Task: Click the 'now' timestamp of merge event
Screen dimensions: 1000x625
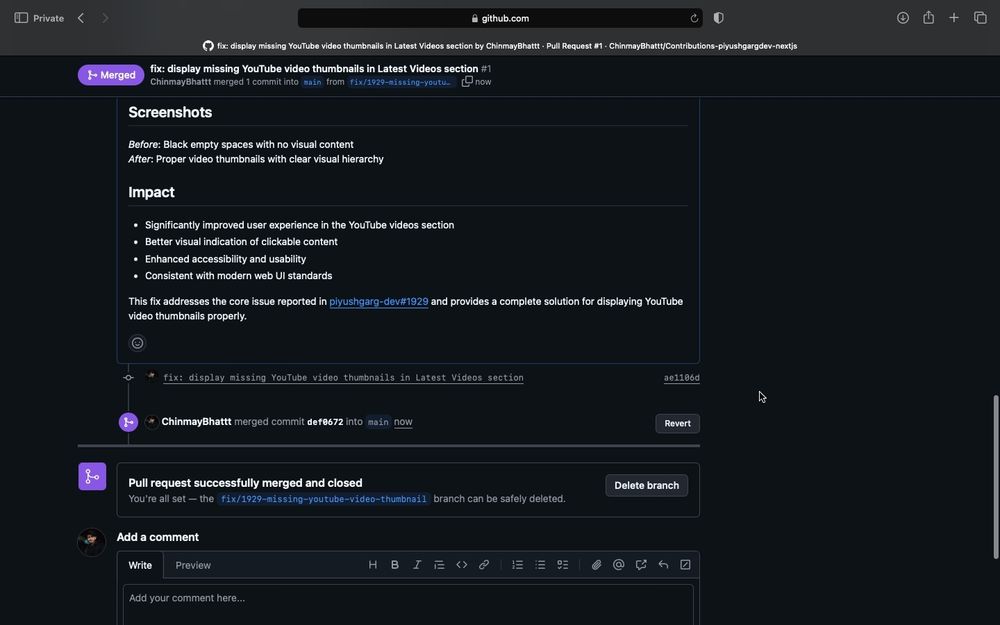Action: pyautogui.click(x=403, y=422)
